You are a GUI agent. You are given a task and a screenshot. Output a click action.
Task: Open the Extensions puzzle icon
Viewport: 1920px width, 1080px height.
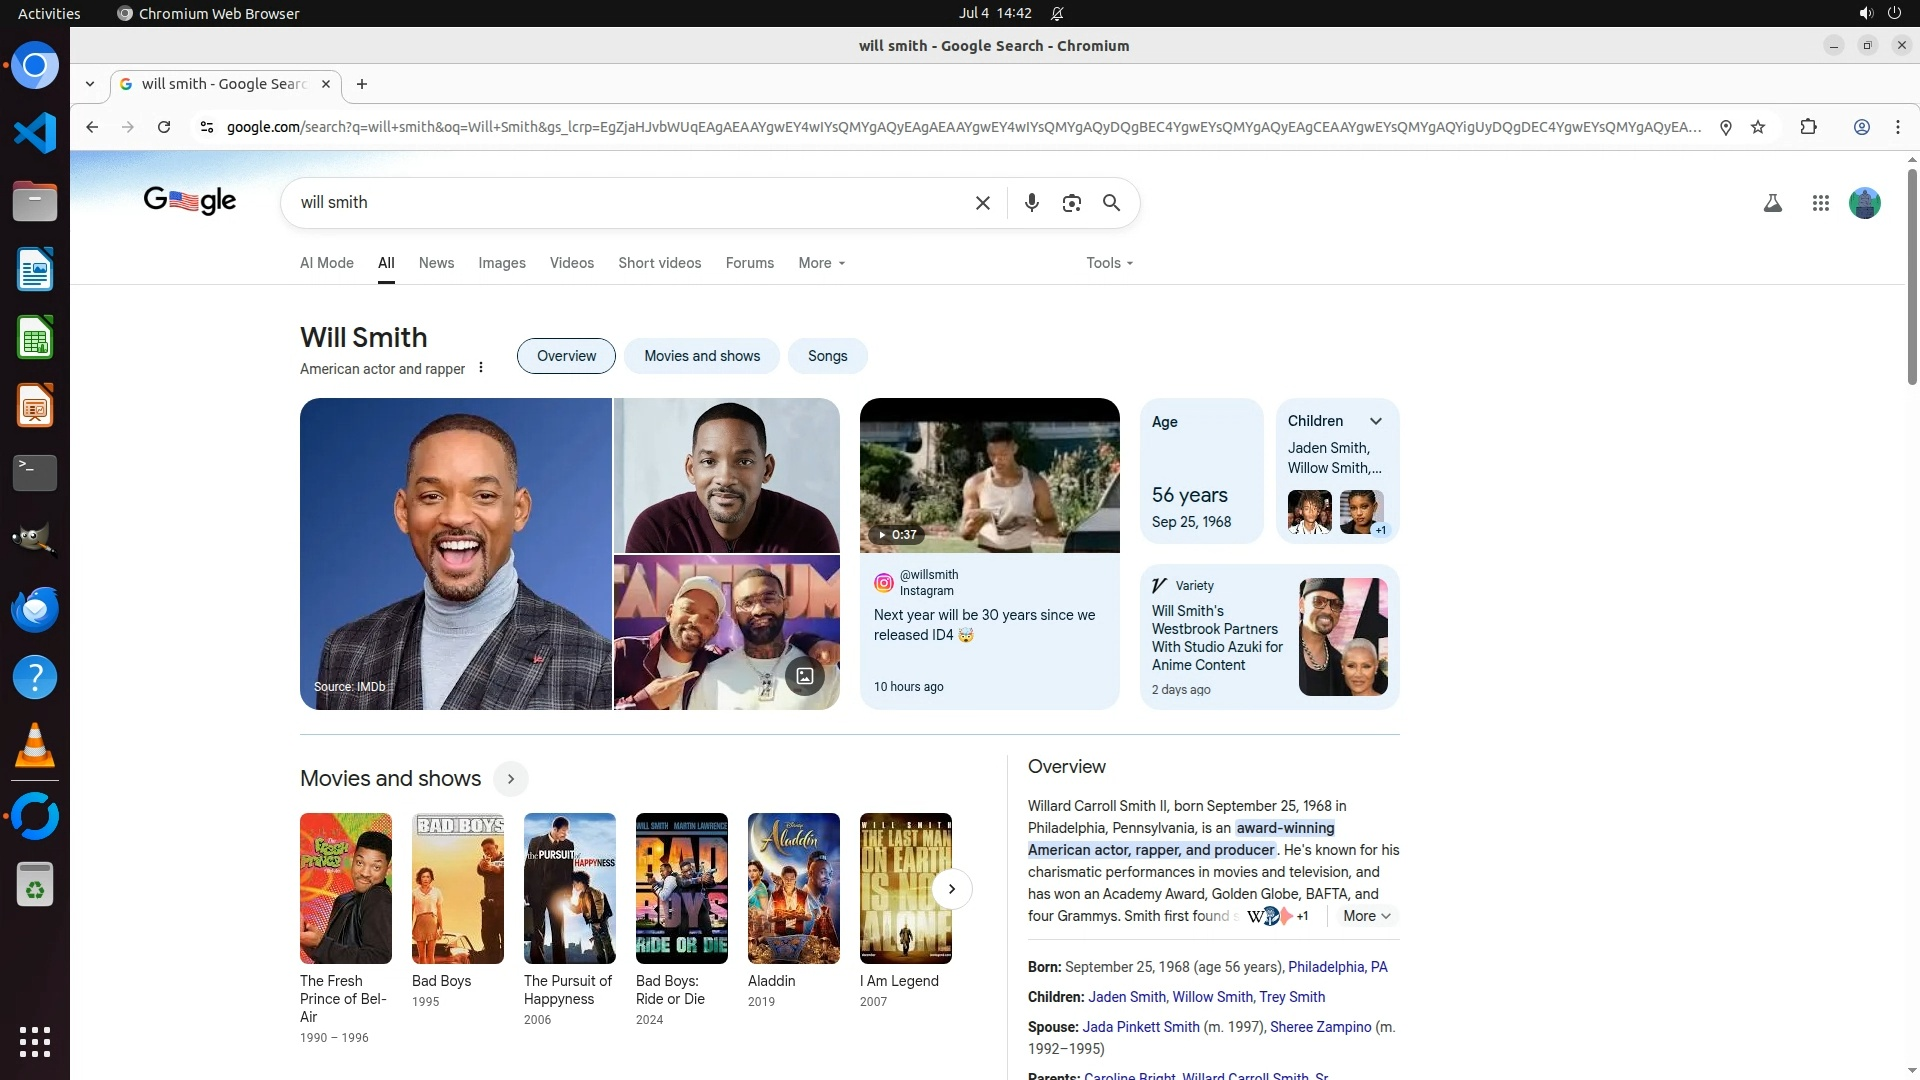[x=1808, y=127]
